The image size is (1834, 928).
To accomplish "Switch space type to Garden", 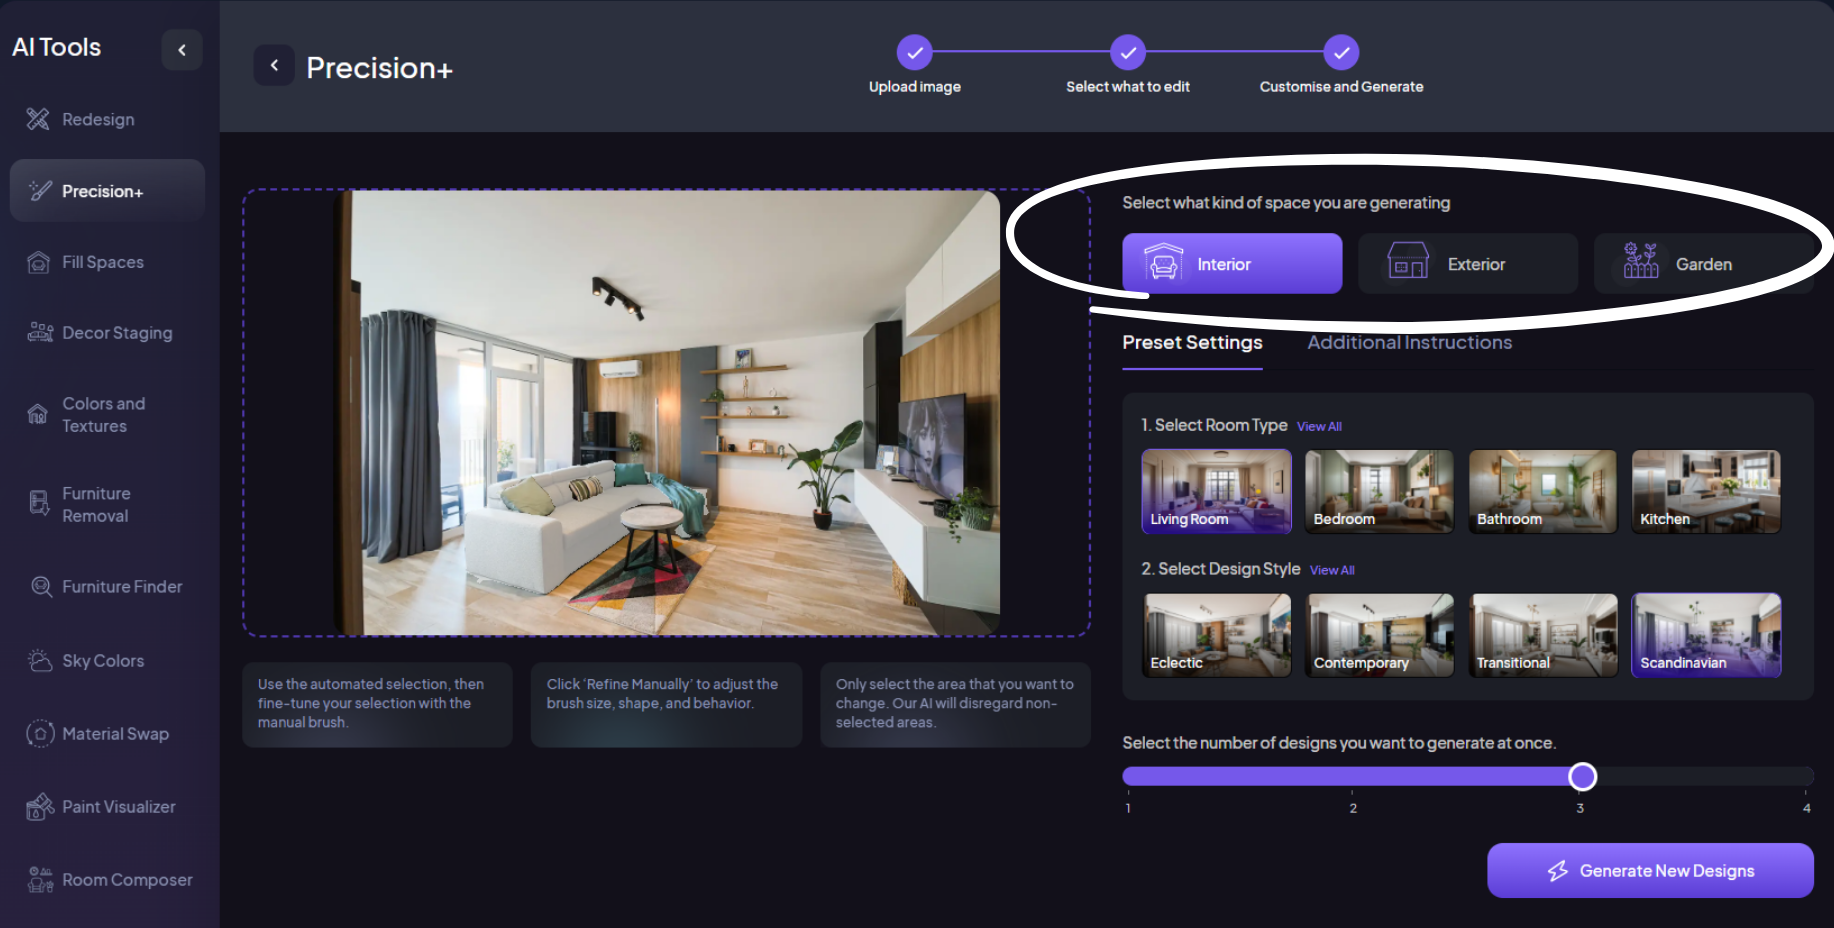I will pos(1702,264).
